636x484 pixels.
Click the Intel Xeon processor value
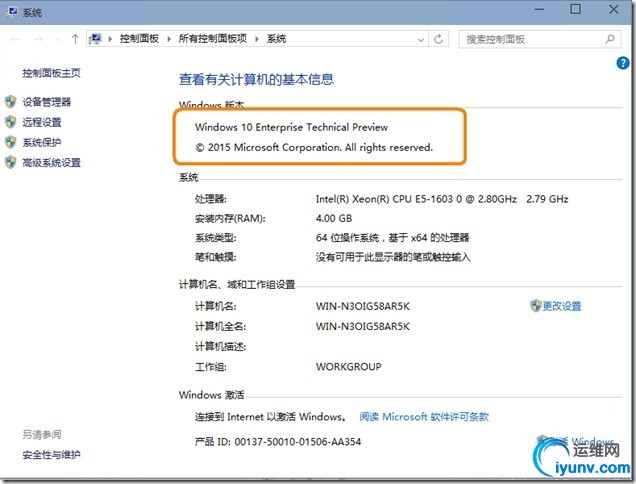pyautogui.click(x=442, y=199)
